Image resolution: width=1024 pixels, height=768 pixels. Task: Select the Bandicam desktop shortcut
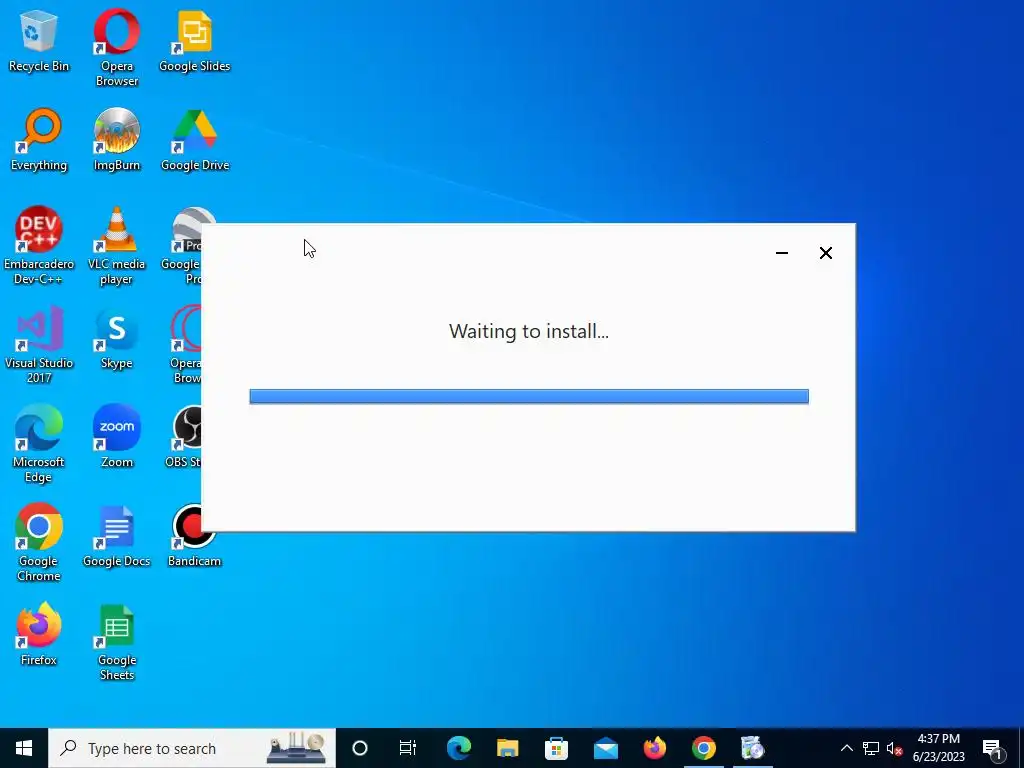tap(194, 536)
